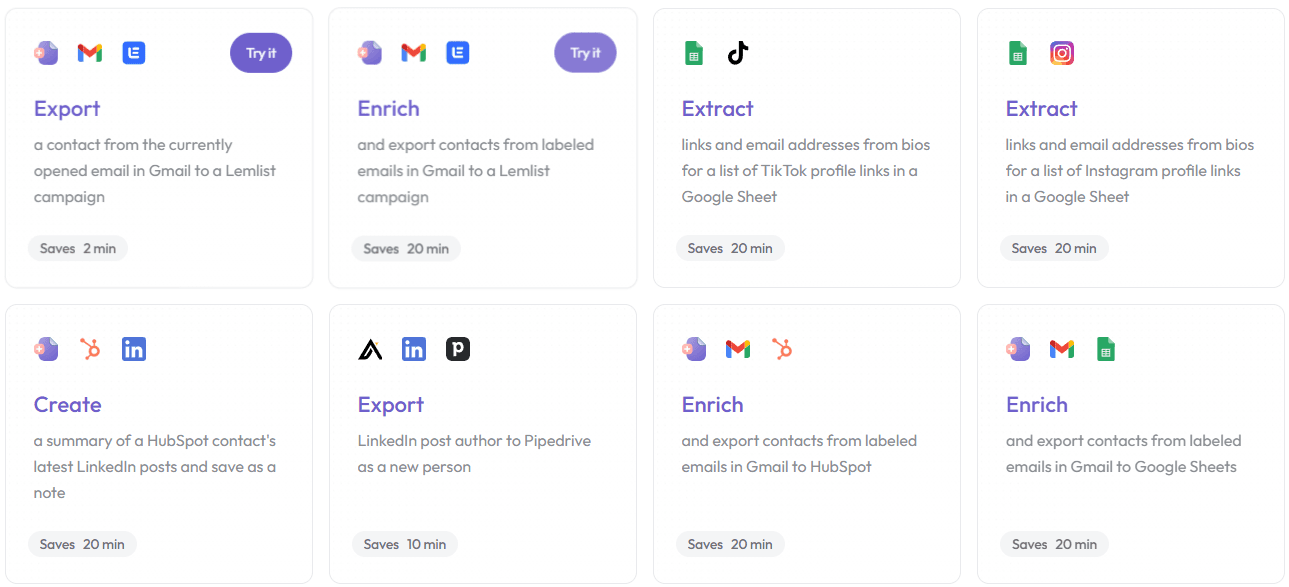Click the LinkedIn icon in the Create card

[134, 349]
